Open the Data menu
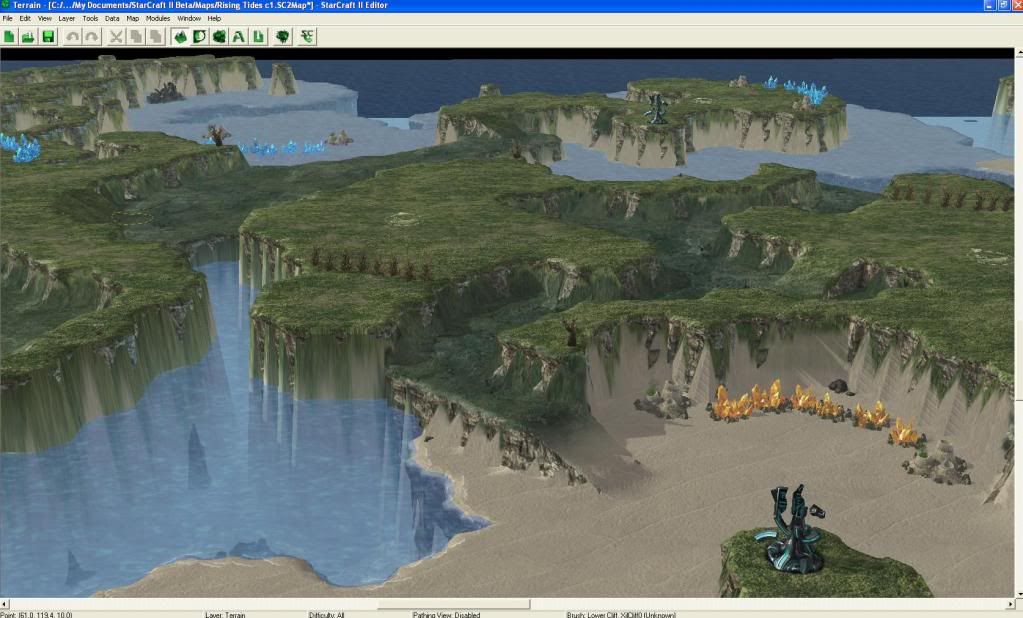This screenshot has width=1023, height=618. [x=112, y=19]
